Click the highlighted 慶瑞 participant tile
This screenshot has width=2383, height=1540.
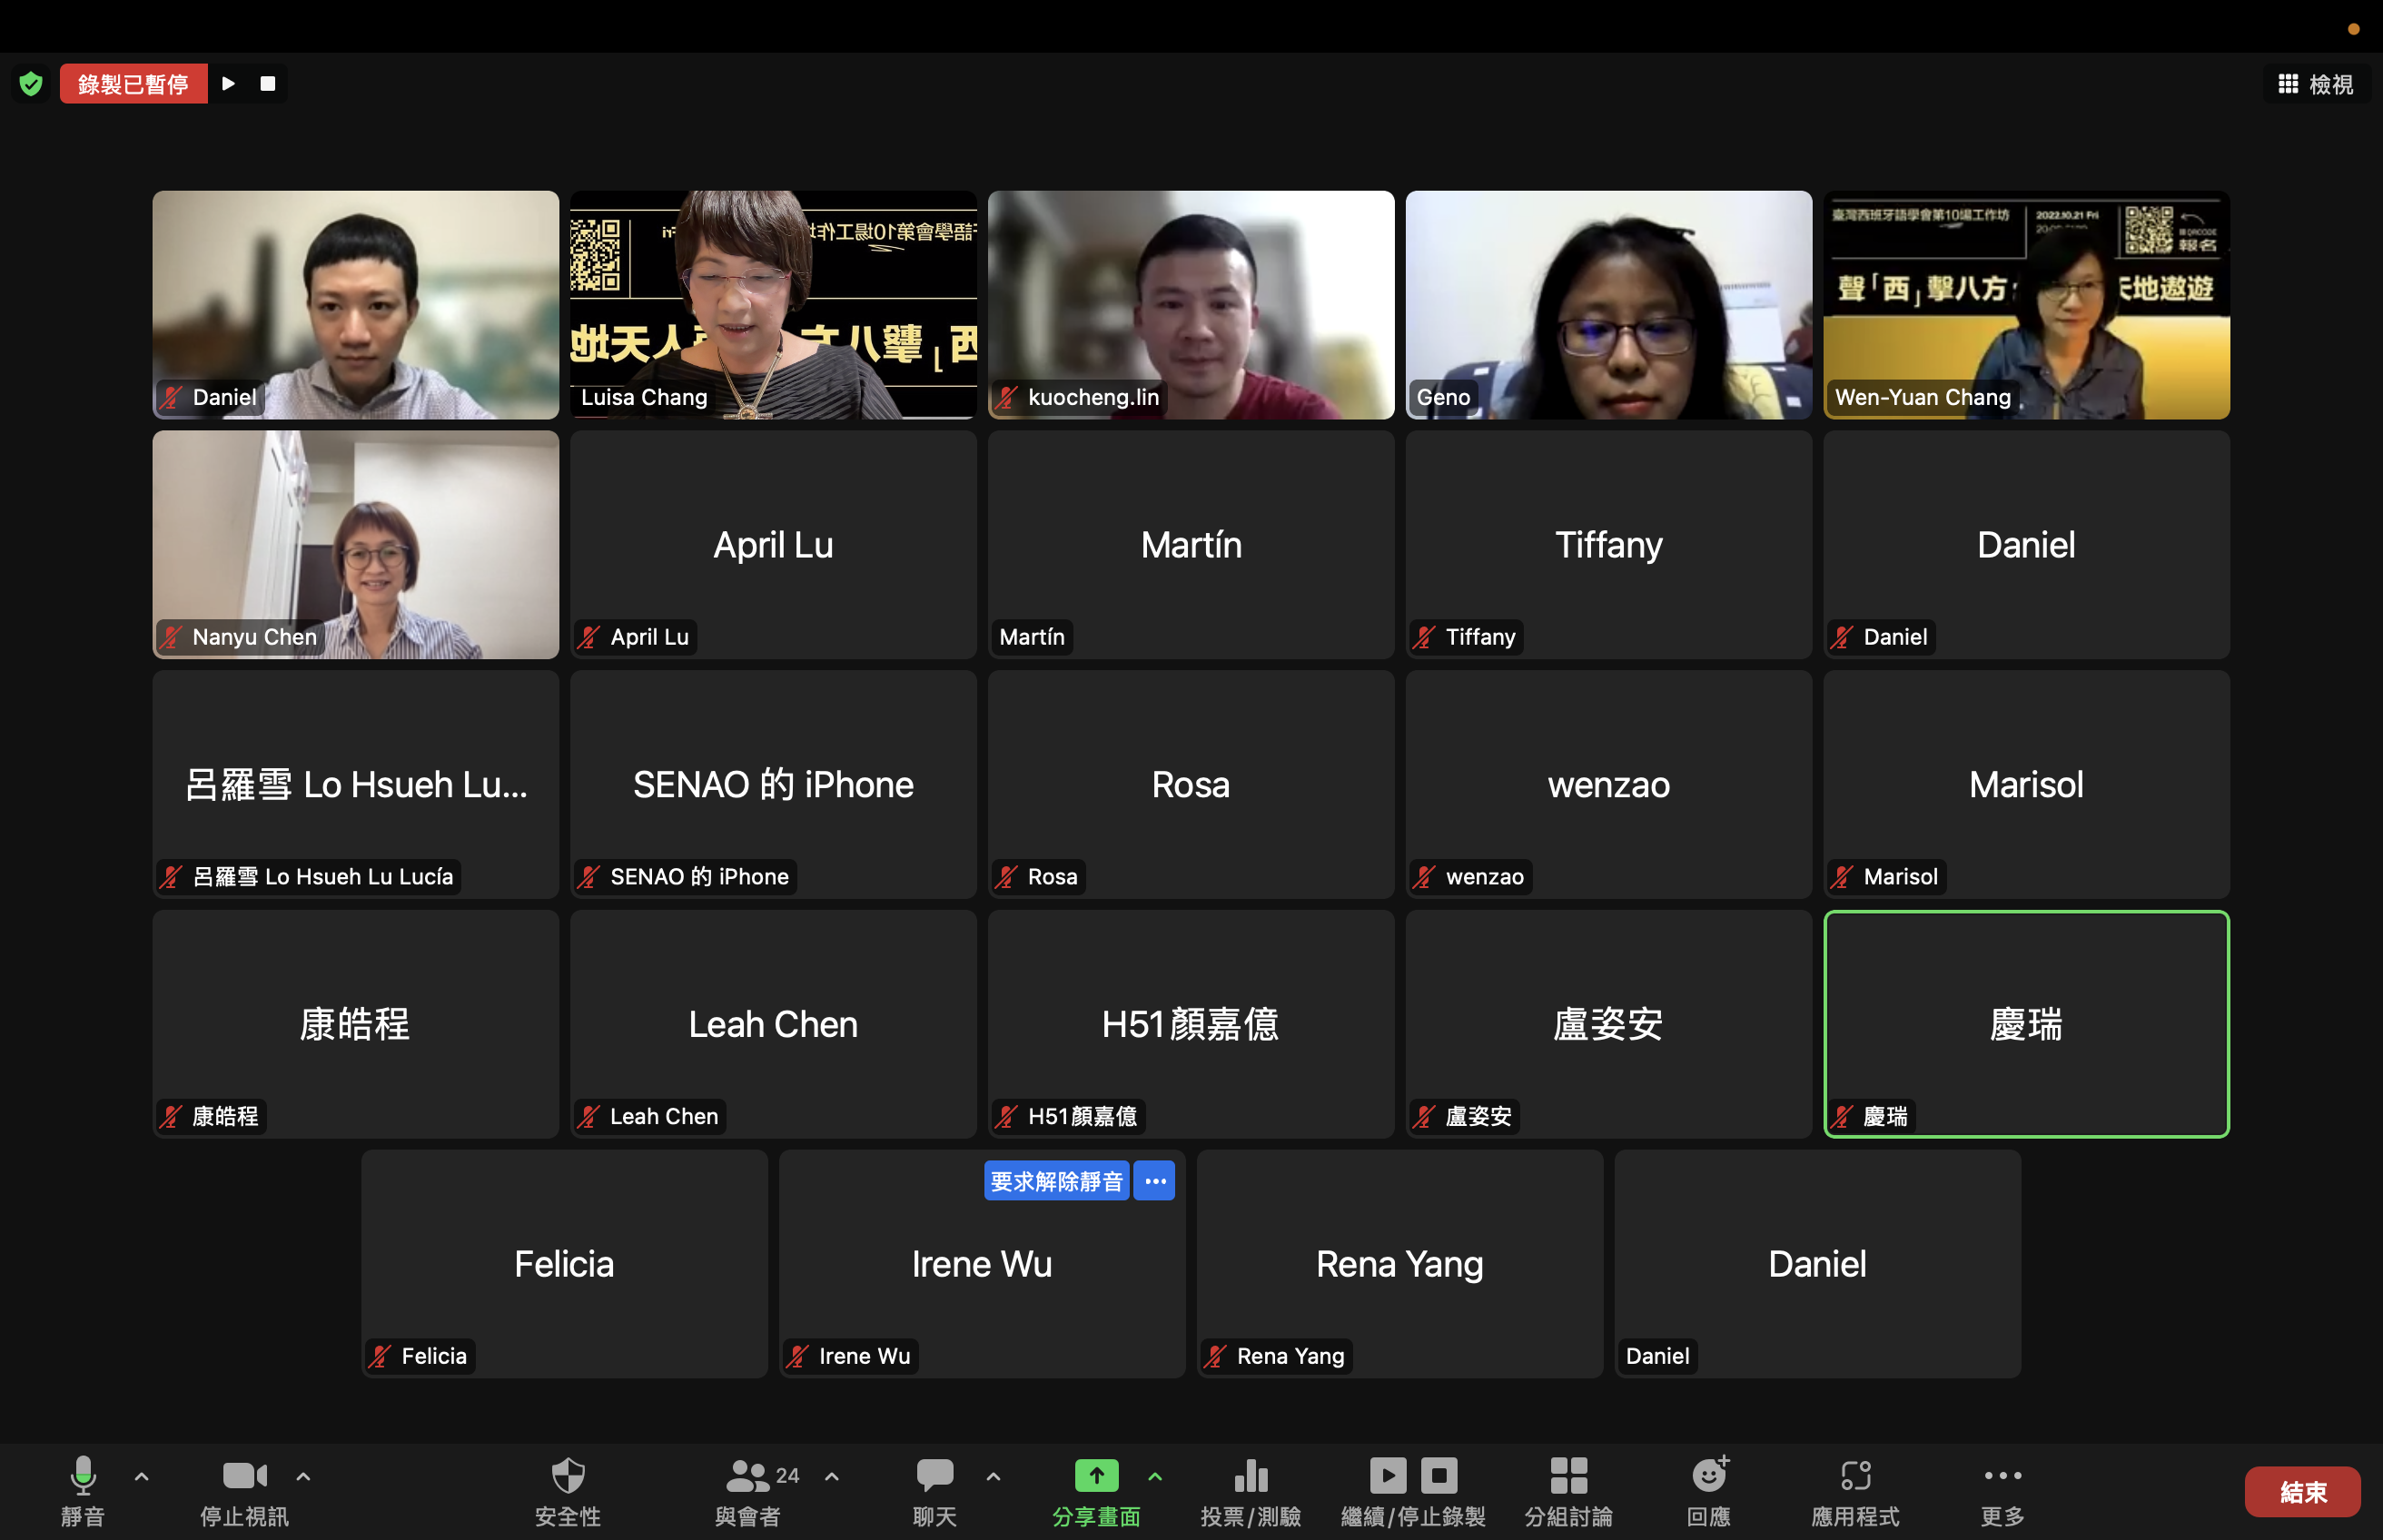tap(2027, 1024)
